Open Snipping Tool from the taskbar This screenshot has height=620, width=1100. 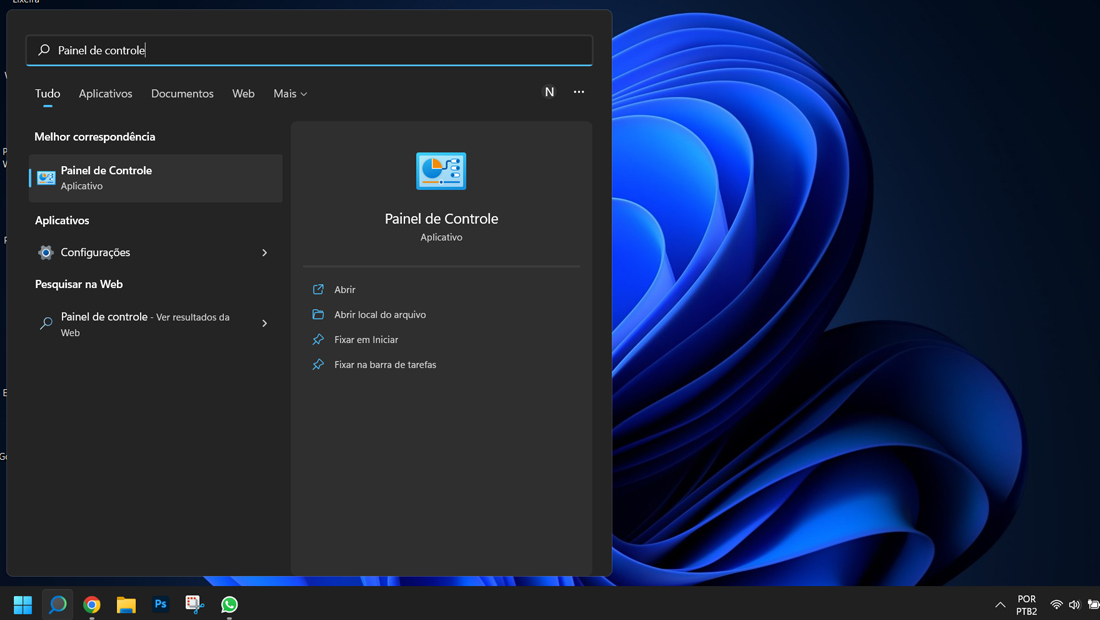click(x=195, y=605)
